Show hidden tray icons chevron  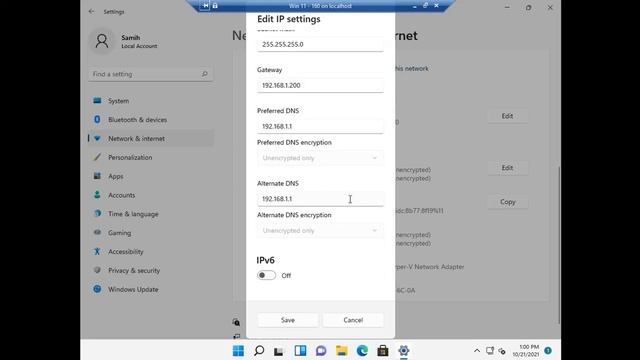click(x=477, y=351)
